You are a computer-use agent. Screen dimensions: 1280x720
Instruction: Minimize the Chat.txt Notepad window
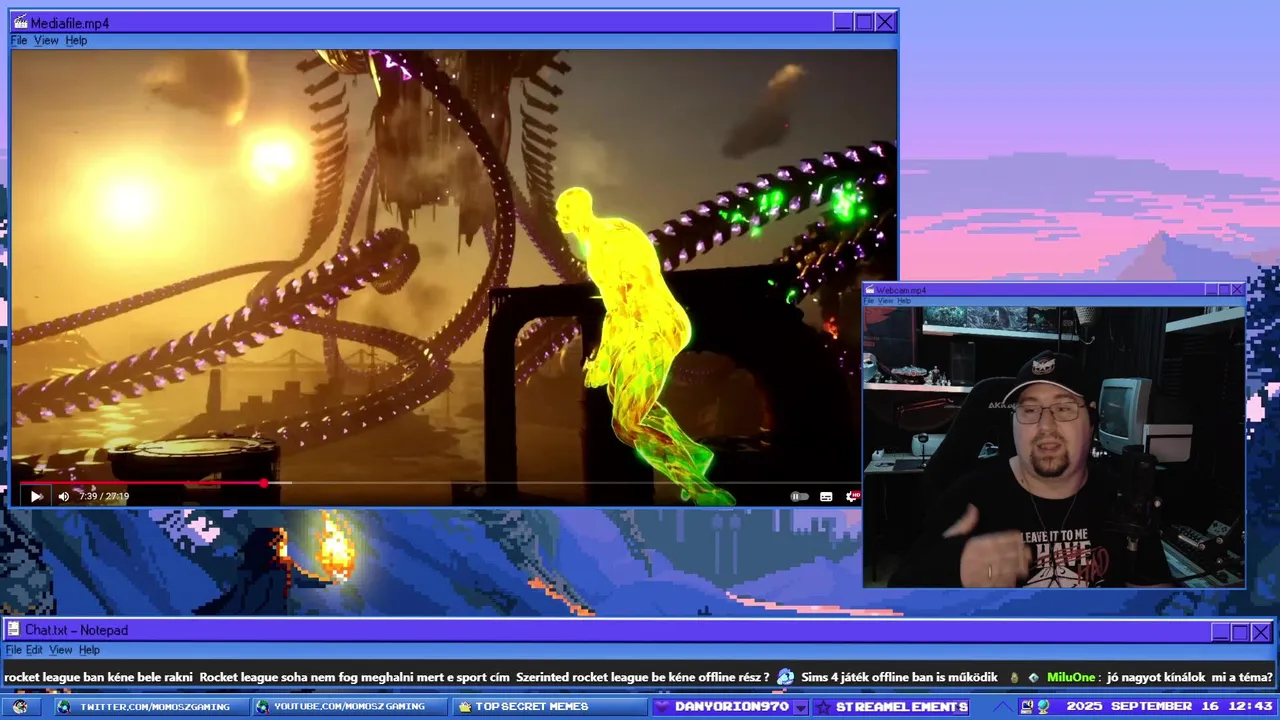pos(1220,632)
